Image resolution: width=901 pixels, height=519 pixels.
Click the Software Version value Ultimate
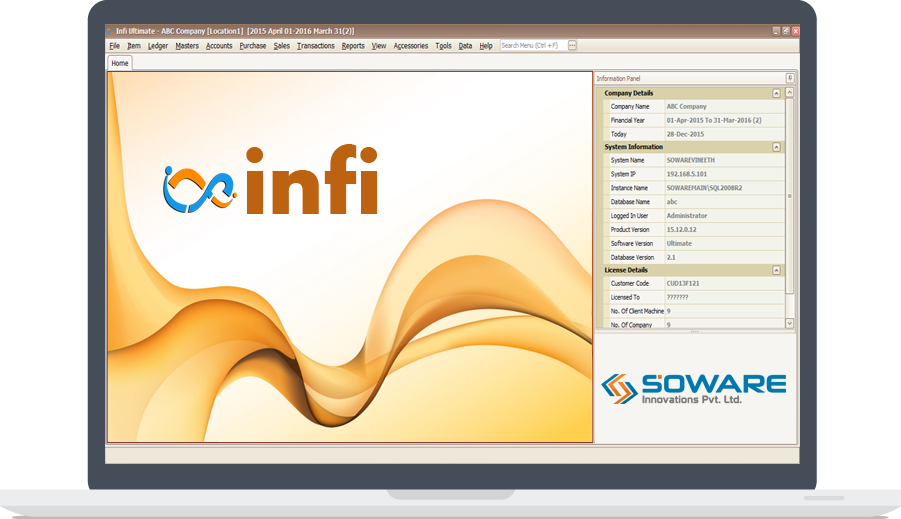679,244
